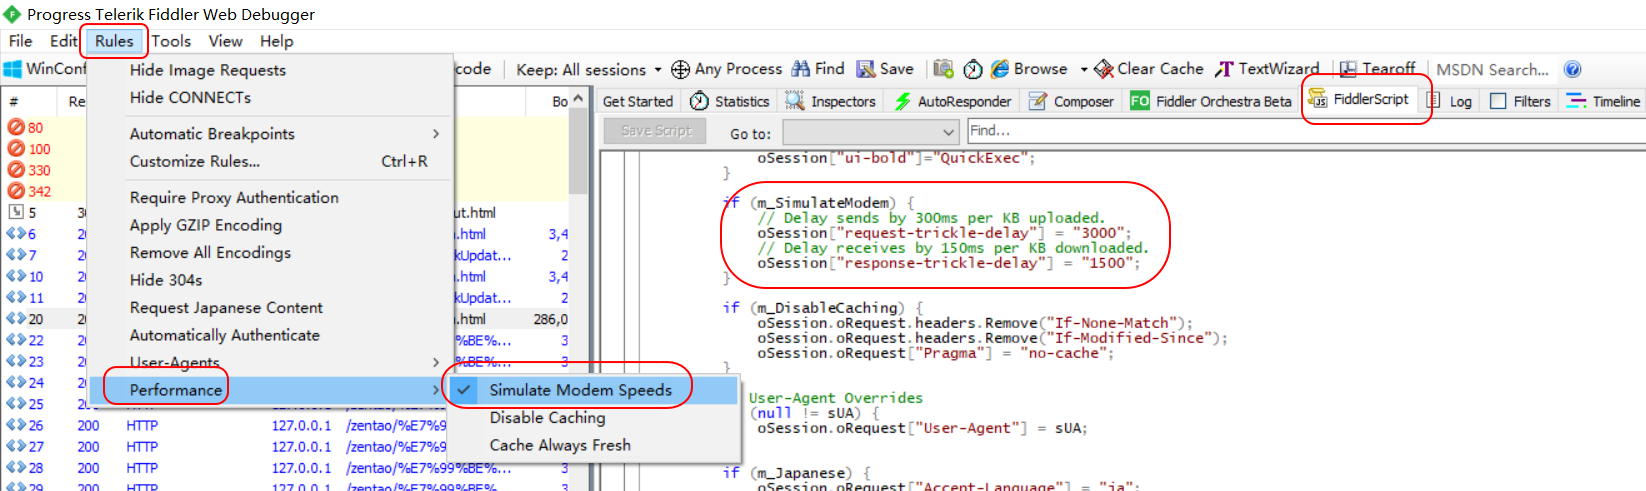
Task: Click the # column header
Action: pyautogui.click(x=14, y=101)
